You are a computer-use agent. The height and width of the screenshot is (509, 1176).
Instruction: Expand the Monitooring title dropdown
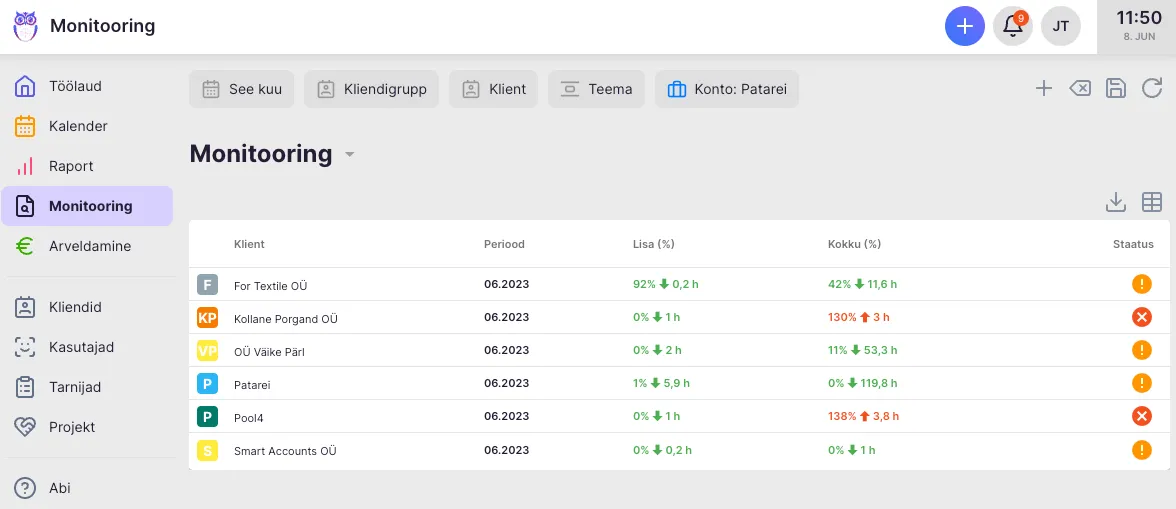[350, 155]
